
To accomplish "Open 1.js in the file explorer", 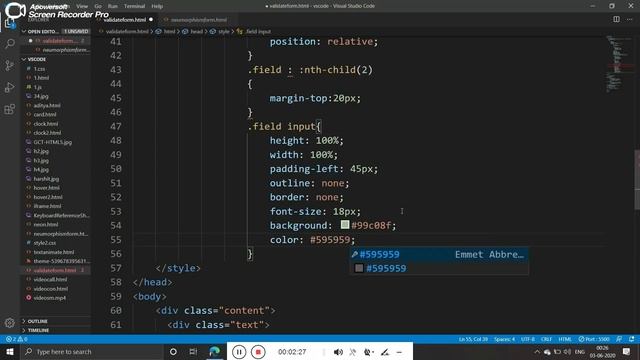I will point(38,87).
